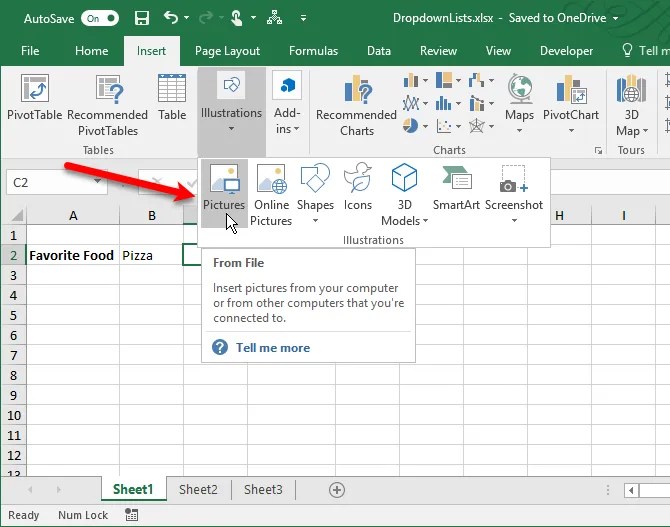Open the Charts dialog launcher

tap(598, 150)
